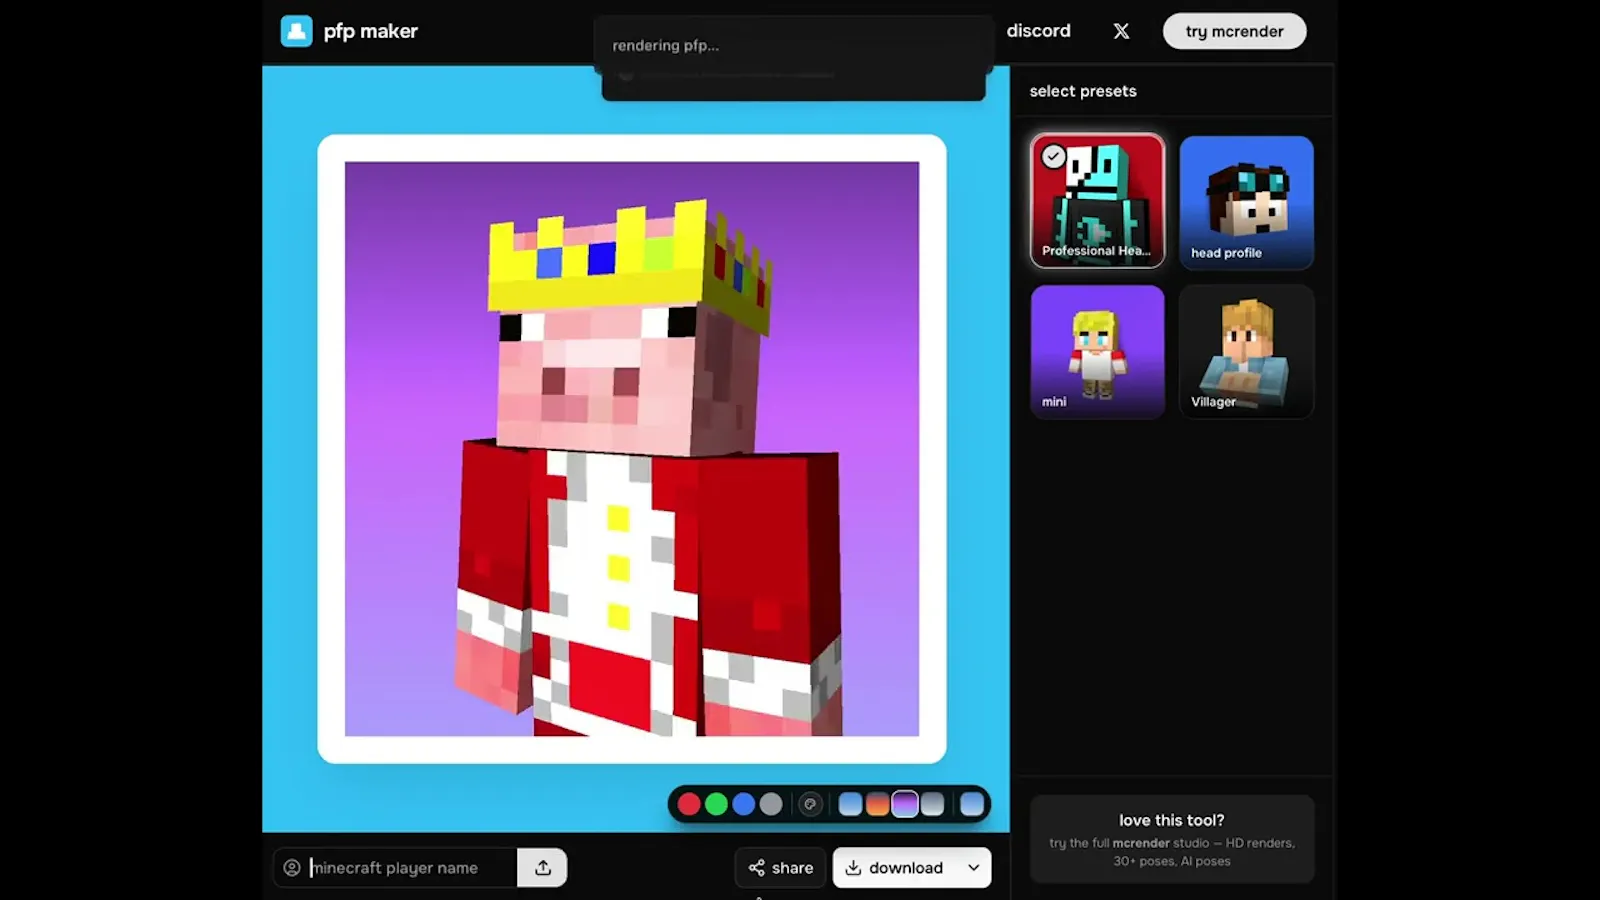This screenshot has height=900, width=1600.
Task: Open the X social link icon
Action: click(x=1121, y=31)
